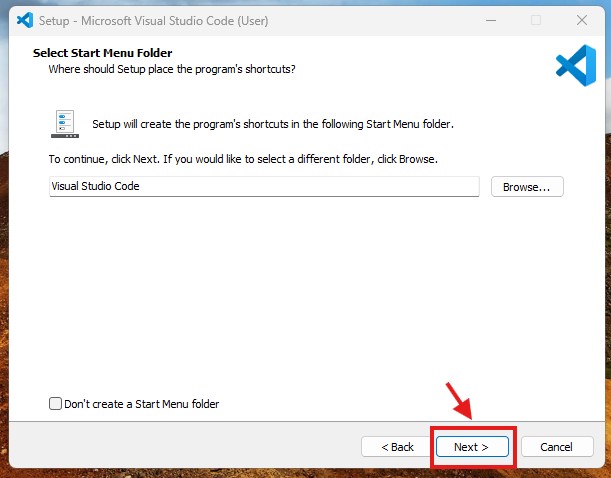This screenshot has height=478, width=611.
Task: Focus the Visual Studio Code folder name field
Action: (264, 186)
